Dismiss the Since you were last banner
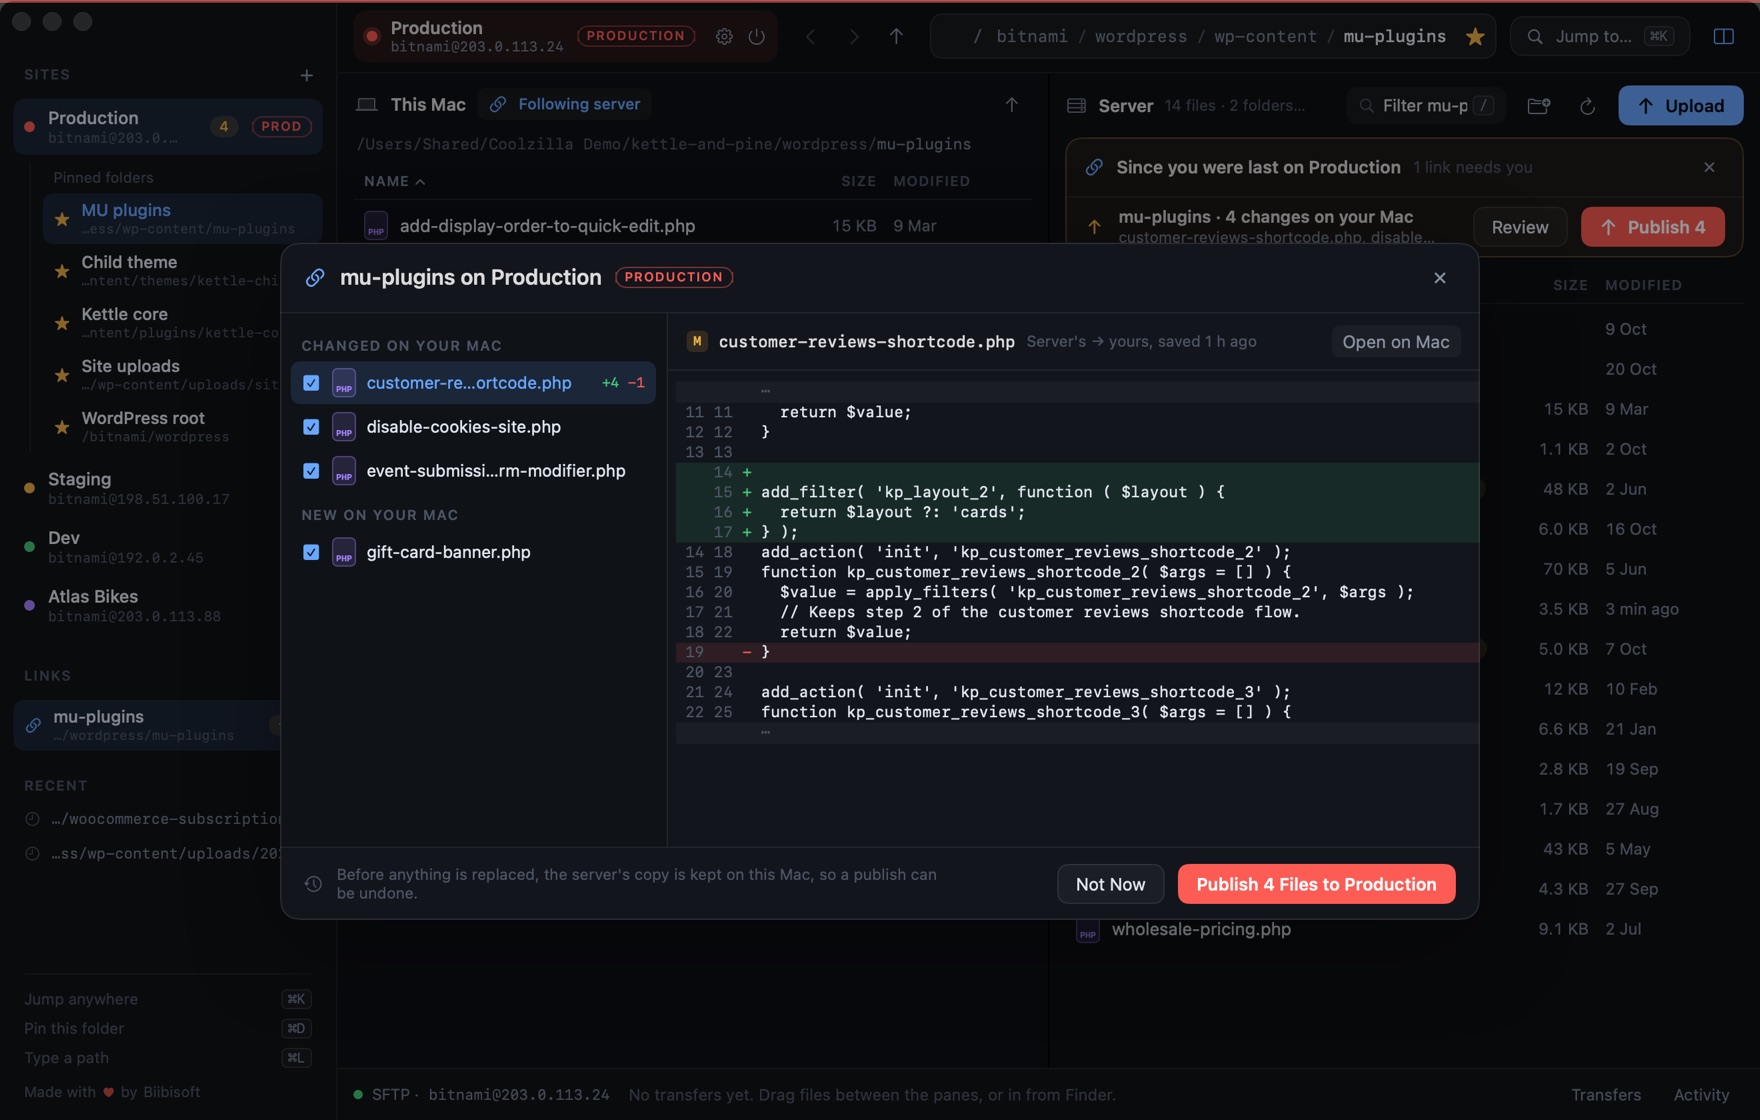This screenshot has width=1760, height=1120. [1709, 167]
